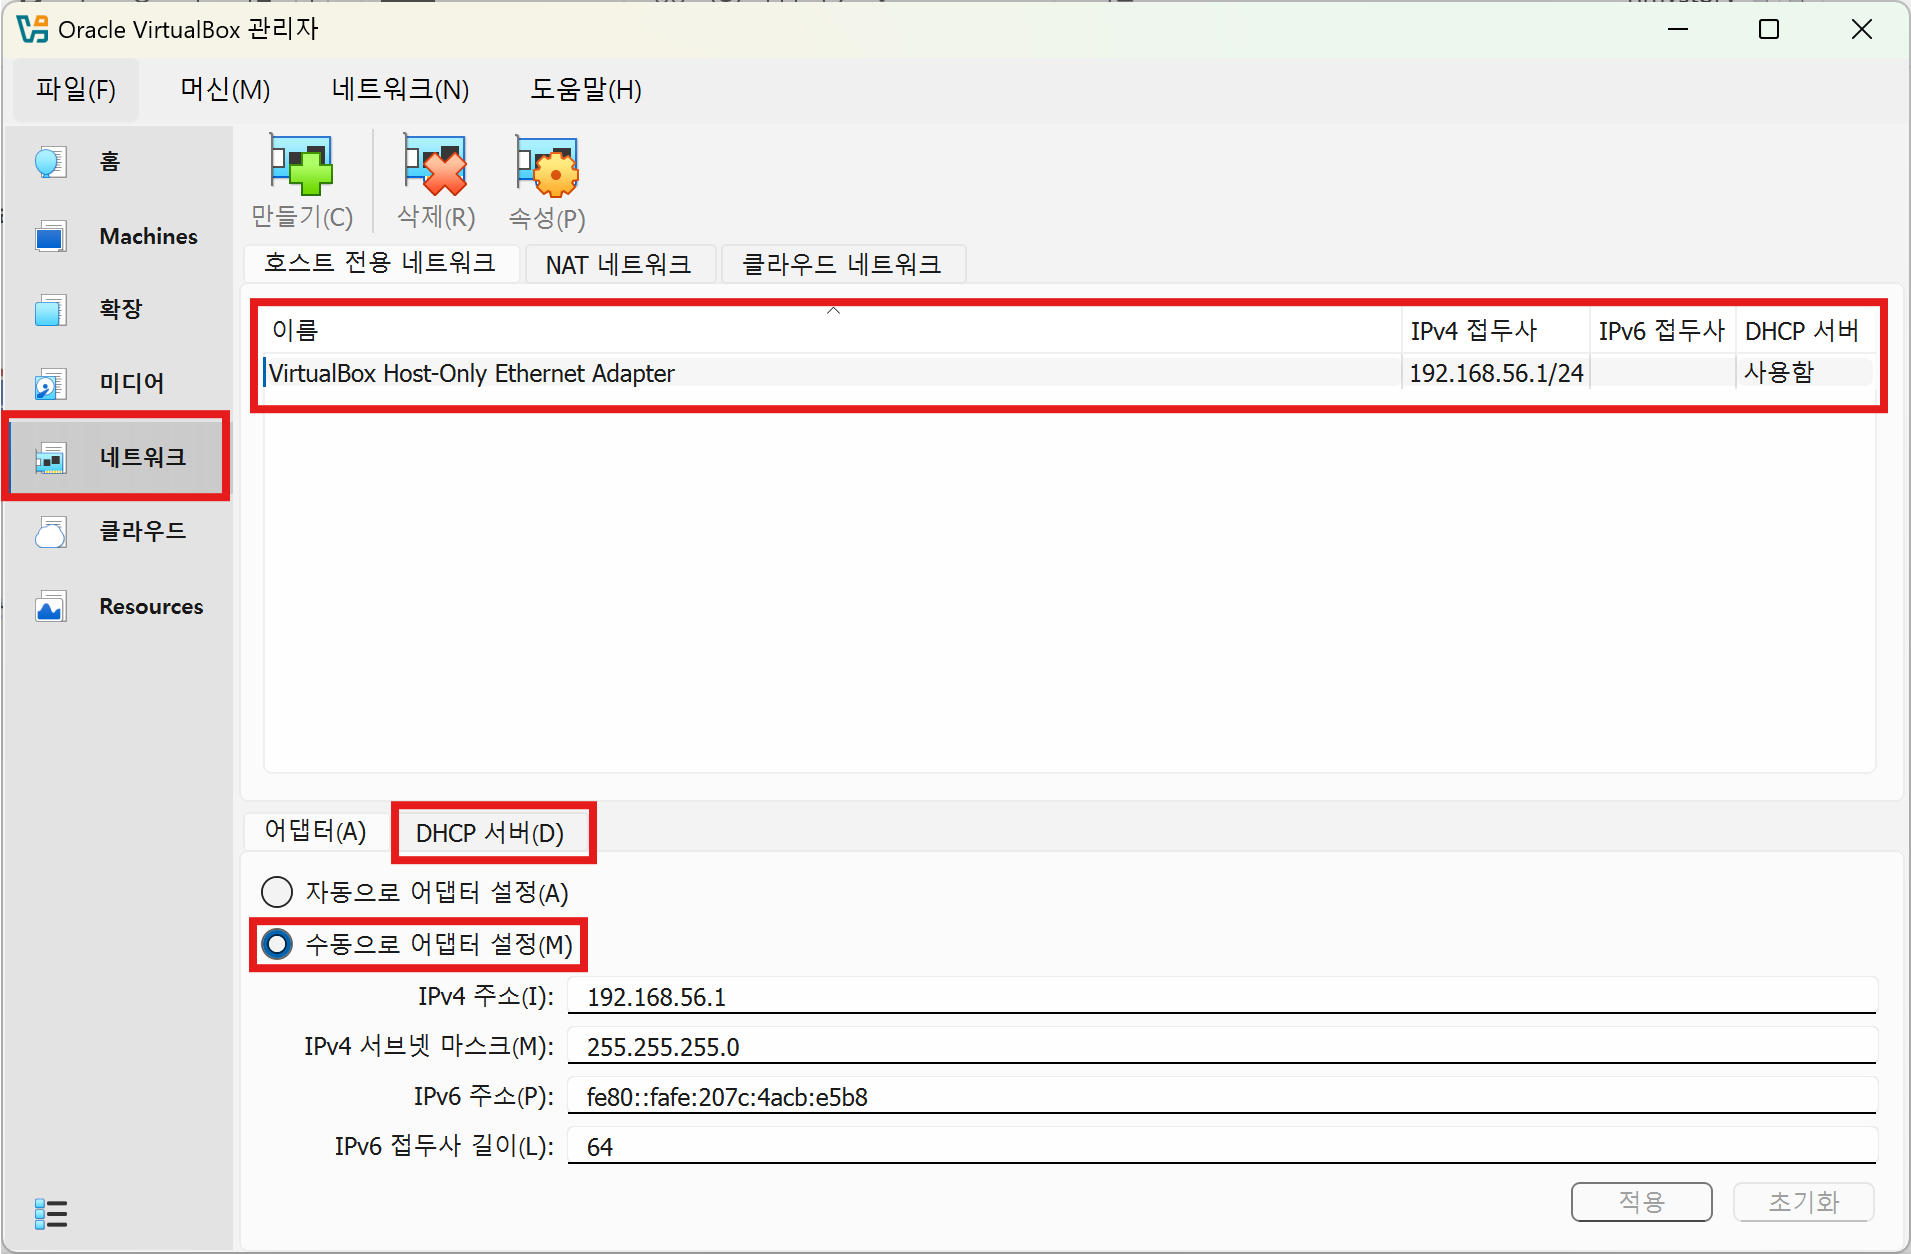Sort by the DHCP Server (DHCP 서버) column header
The width and height of the screenshot is (1911, 1254).
click(x=1803, y=331)
